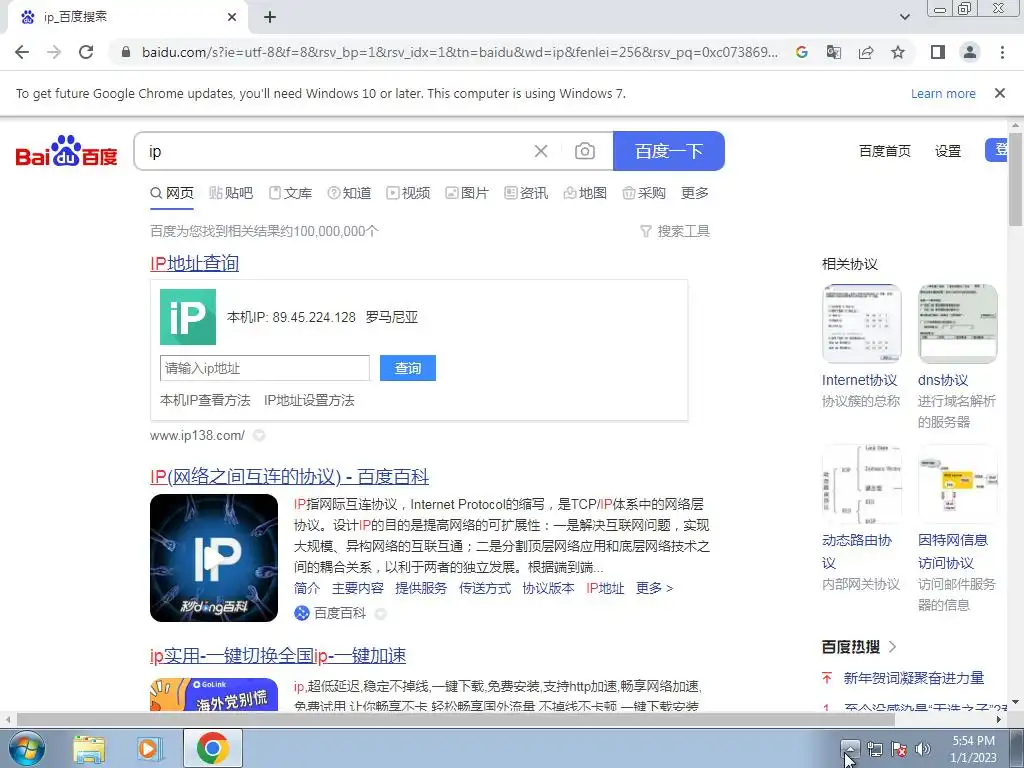This screenshot has height=768, width=1024.
Task: Click the 百度一下 search button
Action: (669, 151)
